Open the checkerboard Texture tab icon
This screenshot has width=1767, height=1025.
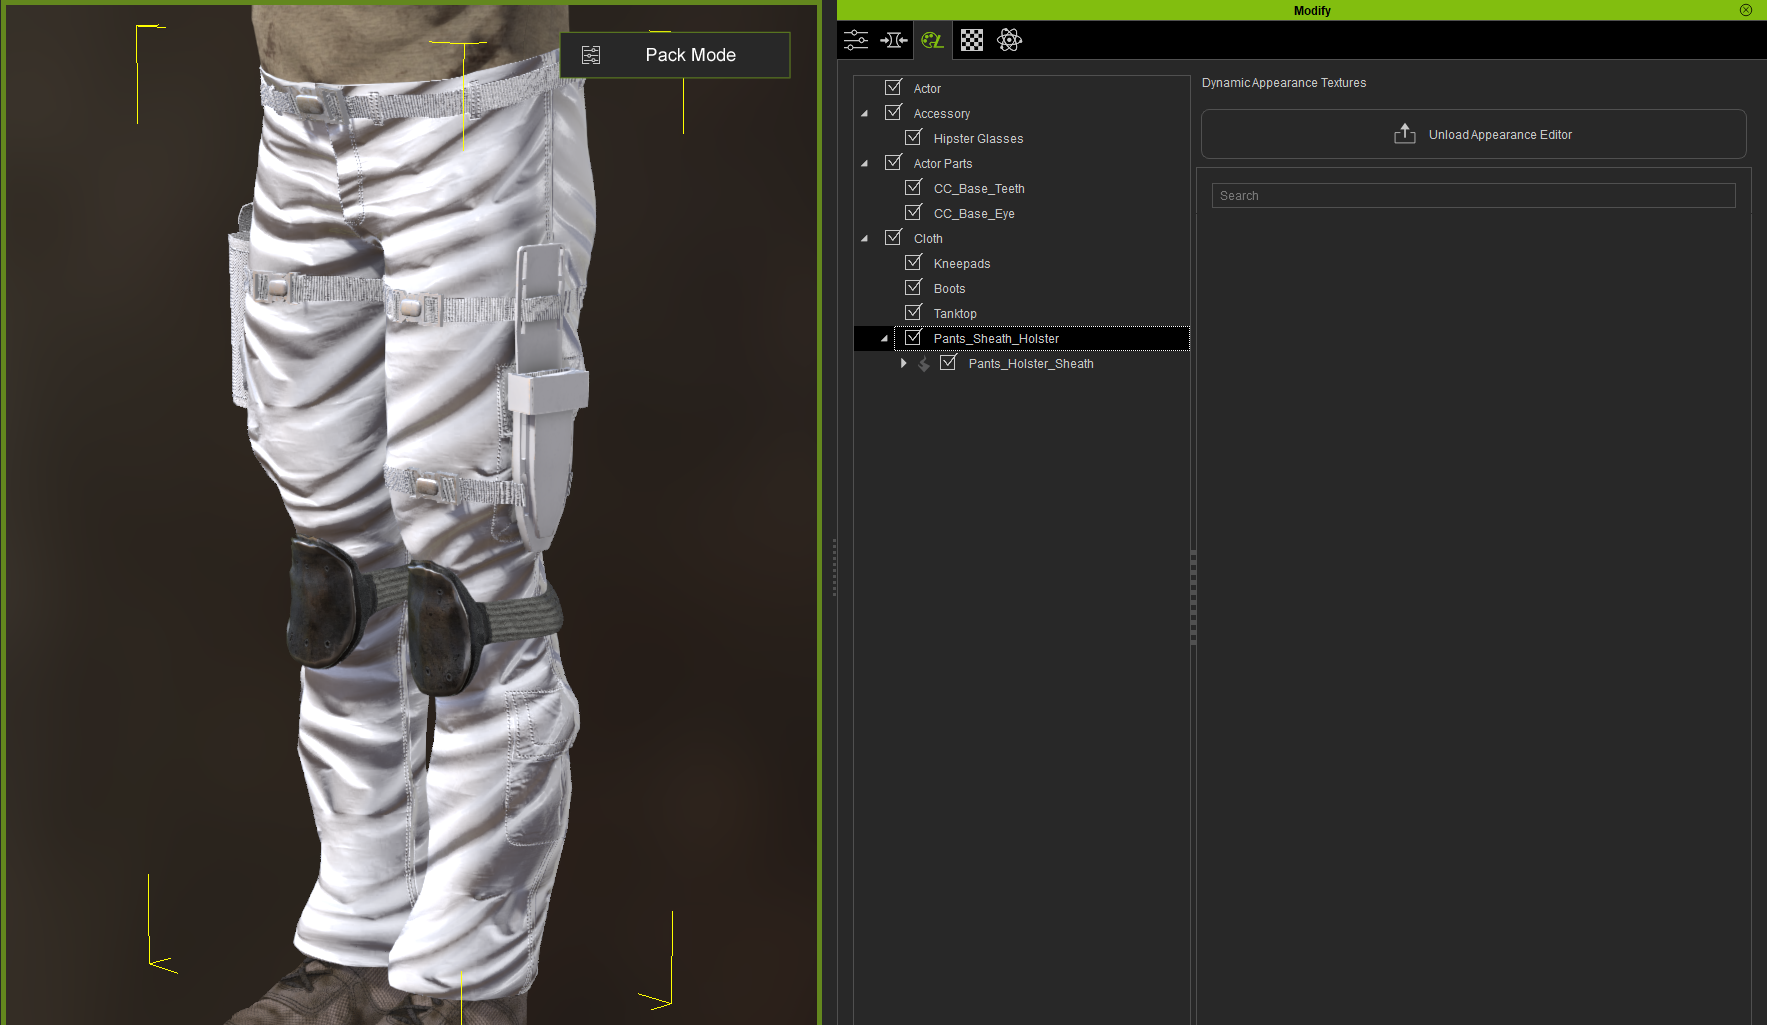pyautogui.click(x=972, y=40)
